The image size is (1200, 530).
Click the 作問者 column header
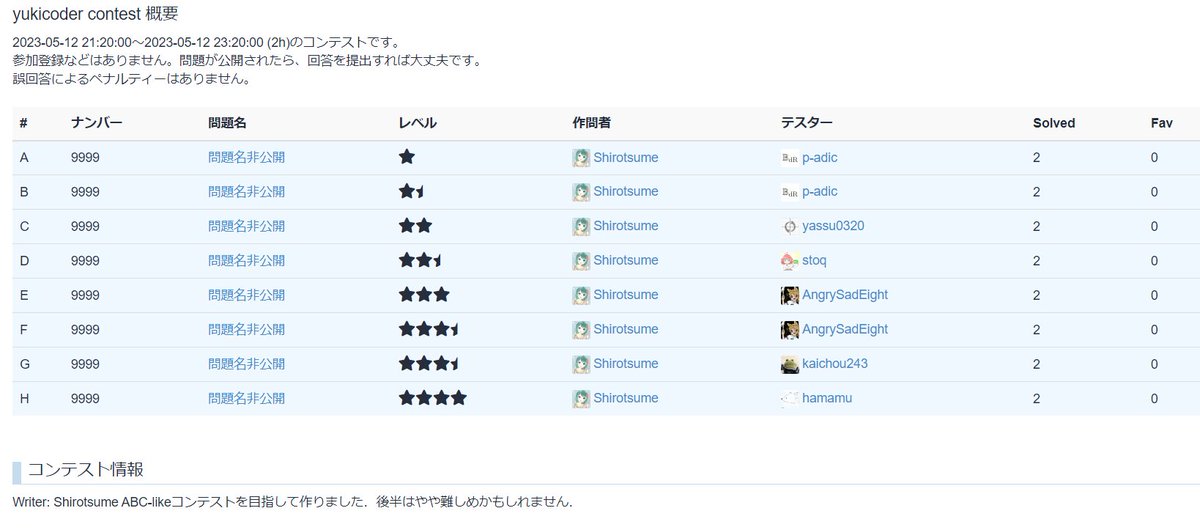pyautogui.click(x=591, y=123)
